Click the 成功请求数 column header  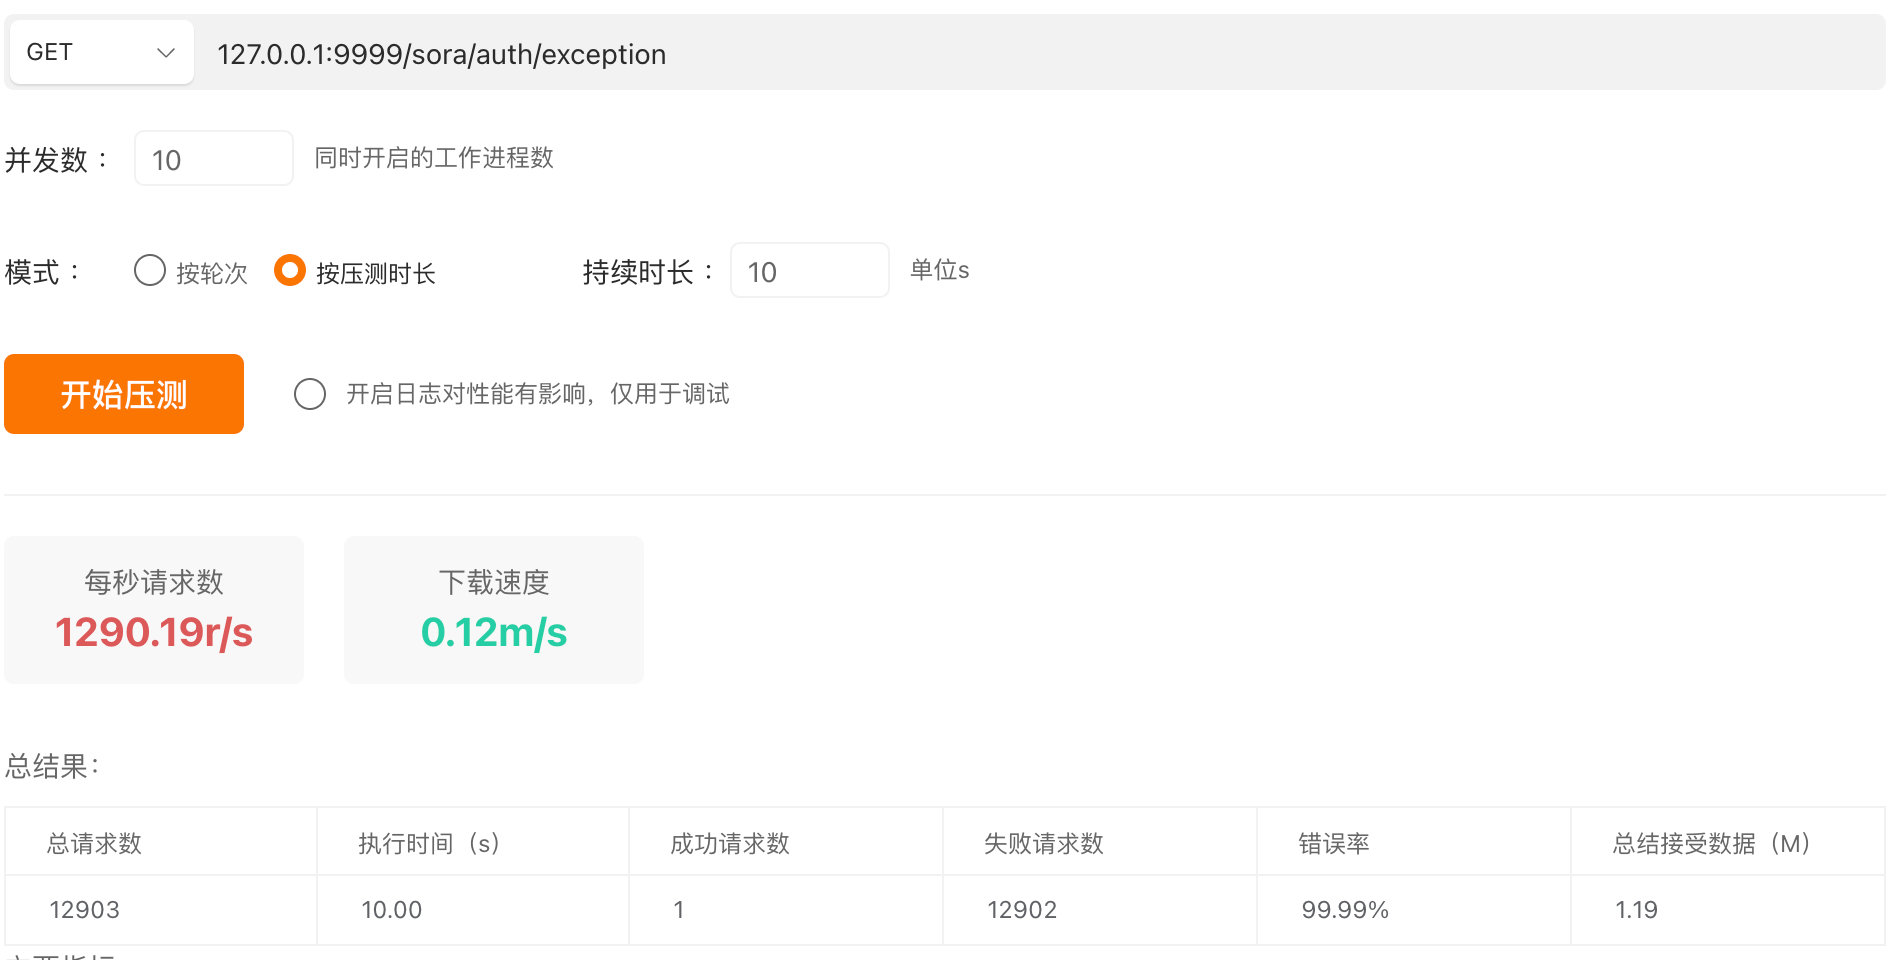pyautogui.click(x=730, y=843)
